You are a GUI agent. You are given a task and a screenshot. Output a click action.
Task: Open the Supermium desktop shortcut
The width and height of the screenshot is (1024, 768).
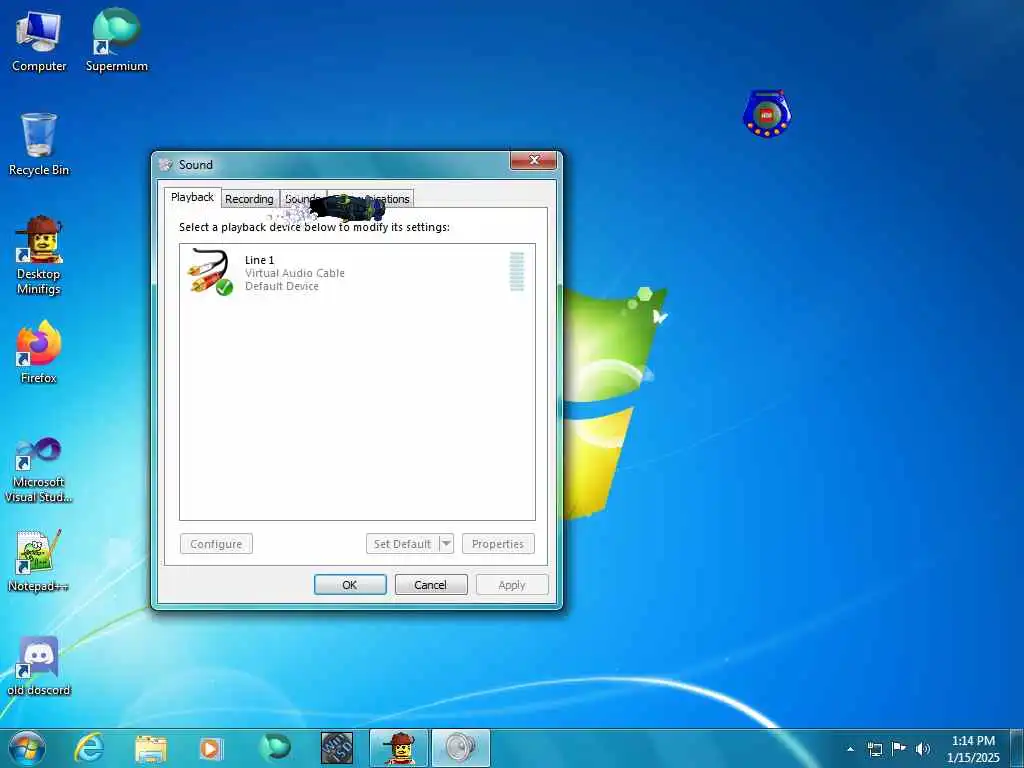(116, 42)
